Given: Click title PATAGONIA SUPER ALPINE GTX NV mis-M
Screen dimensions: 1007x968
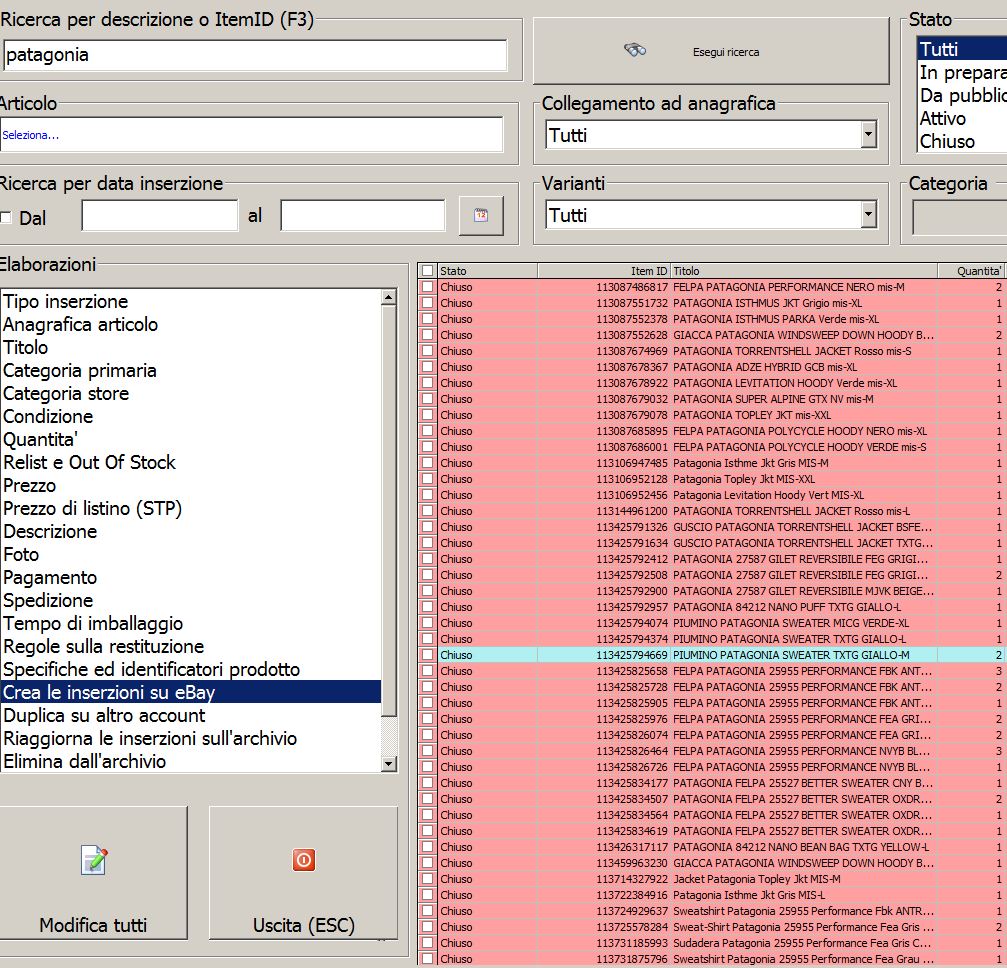Looking at the screenshot, I should (773, 400).
